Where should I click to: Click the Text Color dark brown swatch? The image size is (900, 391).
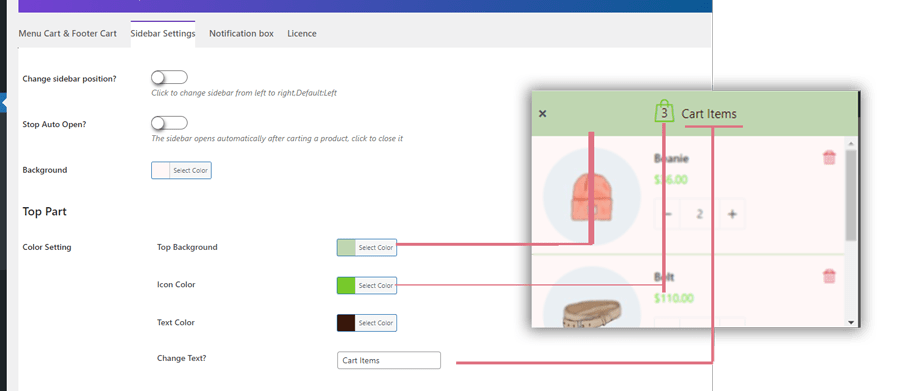[x=346, y=323]
